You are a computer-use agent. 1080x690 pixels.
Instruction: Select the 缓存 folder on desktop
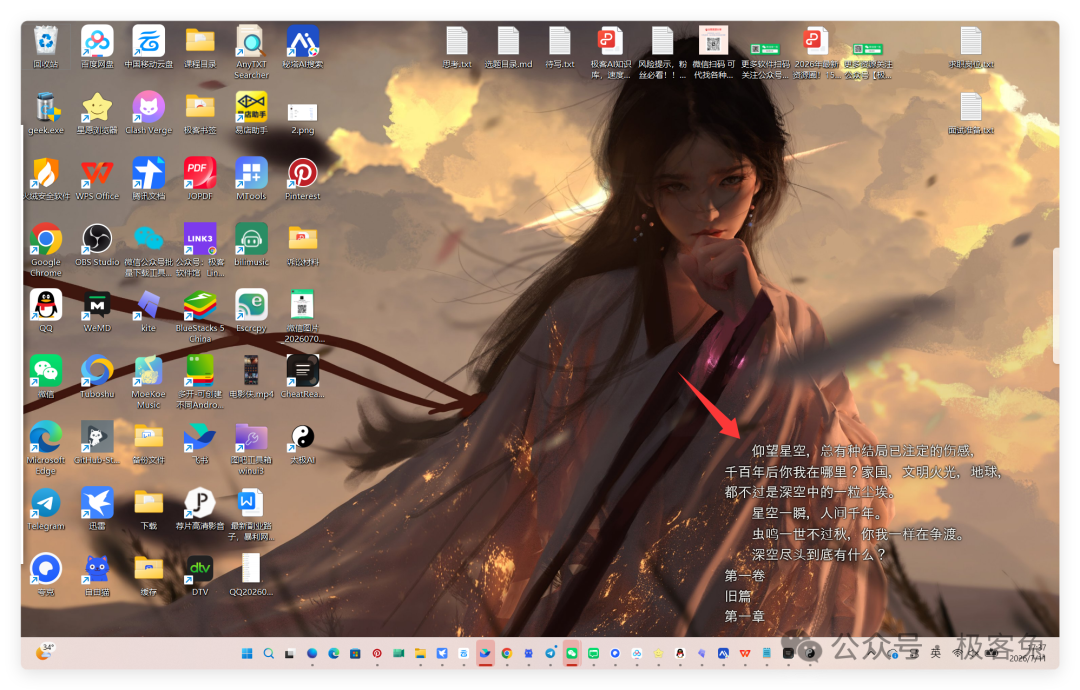[149, 575]
